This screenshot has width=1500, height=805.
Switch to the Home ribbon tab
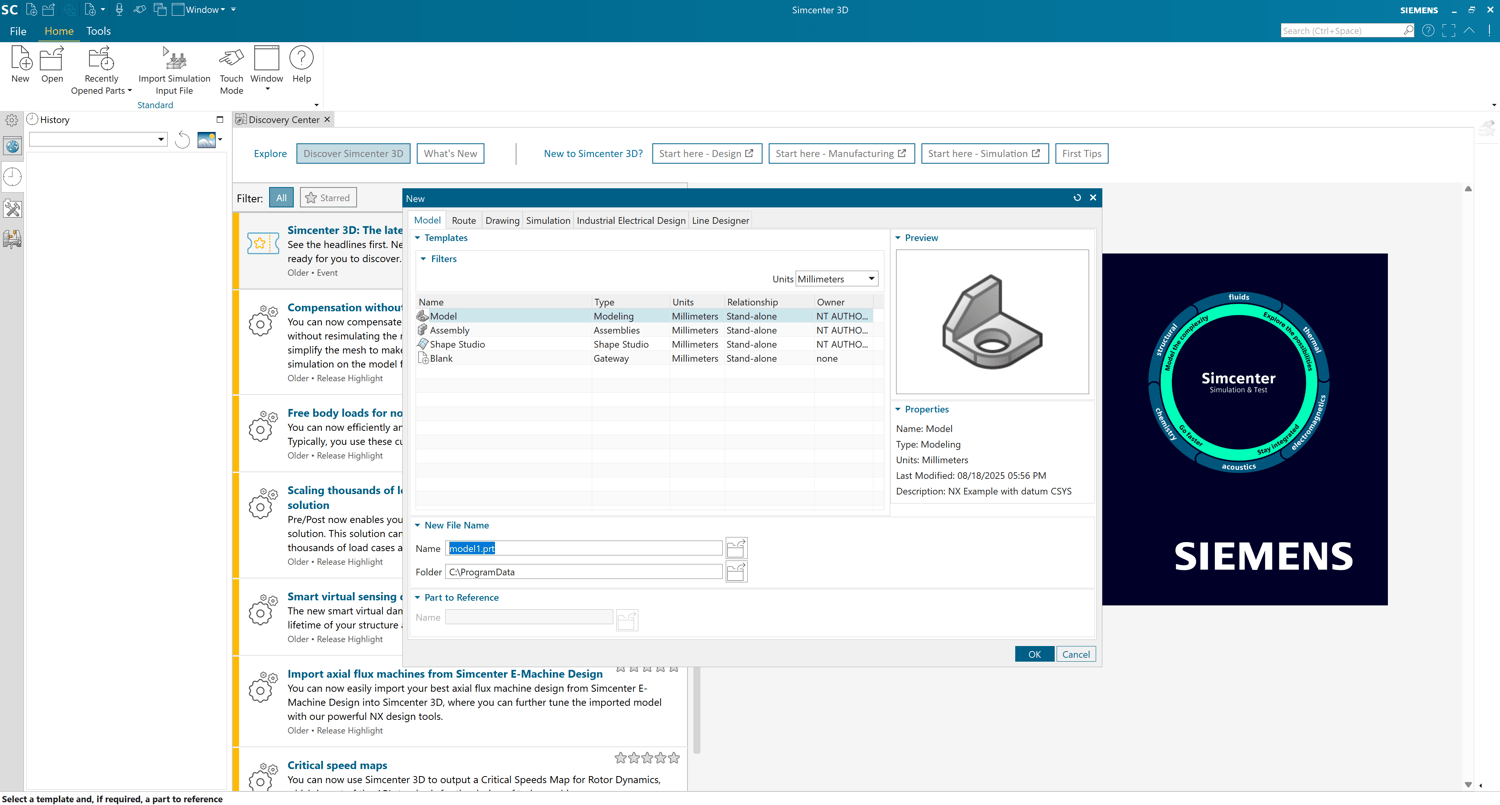point(59,31)
